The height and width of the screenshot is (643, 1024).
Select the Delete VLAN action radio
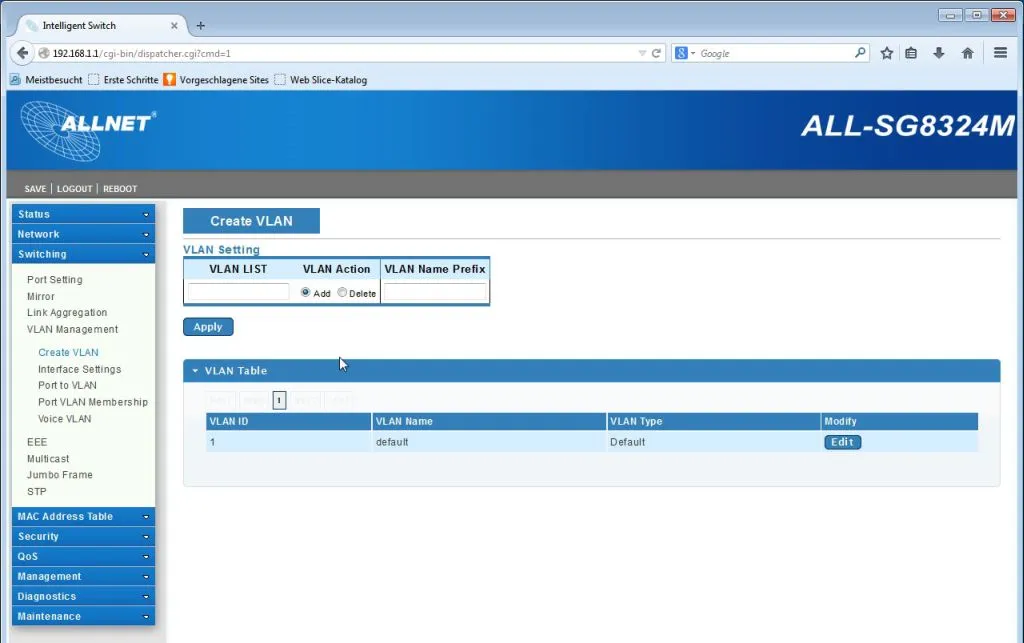tap(342, 293)
